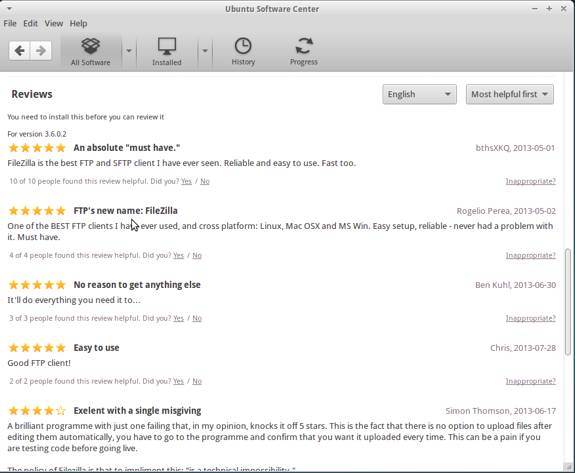Click the star rating of the 'Easy to use' review
This screenshot has width=575, height=473.
click(x=37, y=348)
